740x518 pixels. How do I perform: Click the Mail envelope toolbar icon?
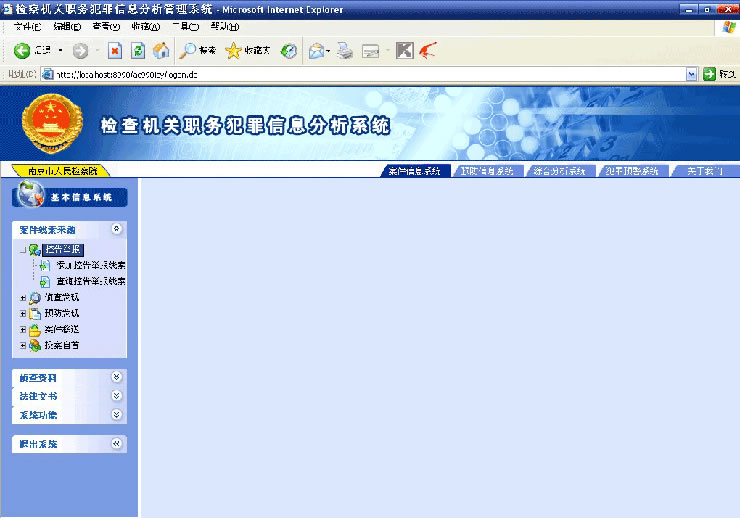316,50
